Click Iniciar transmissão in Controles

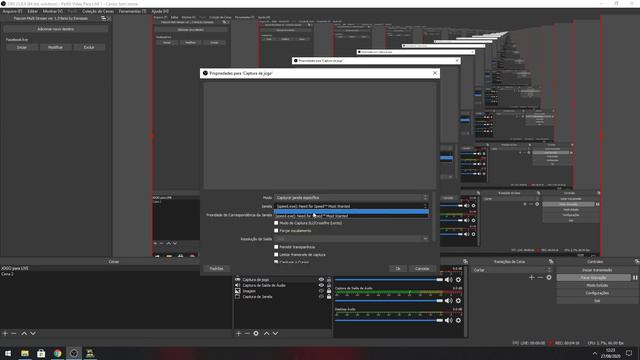coord(597,270)
